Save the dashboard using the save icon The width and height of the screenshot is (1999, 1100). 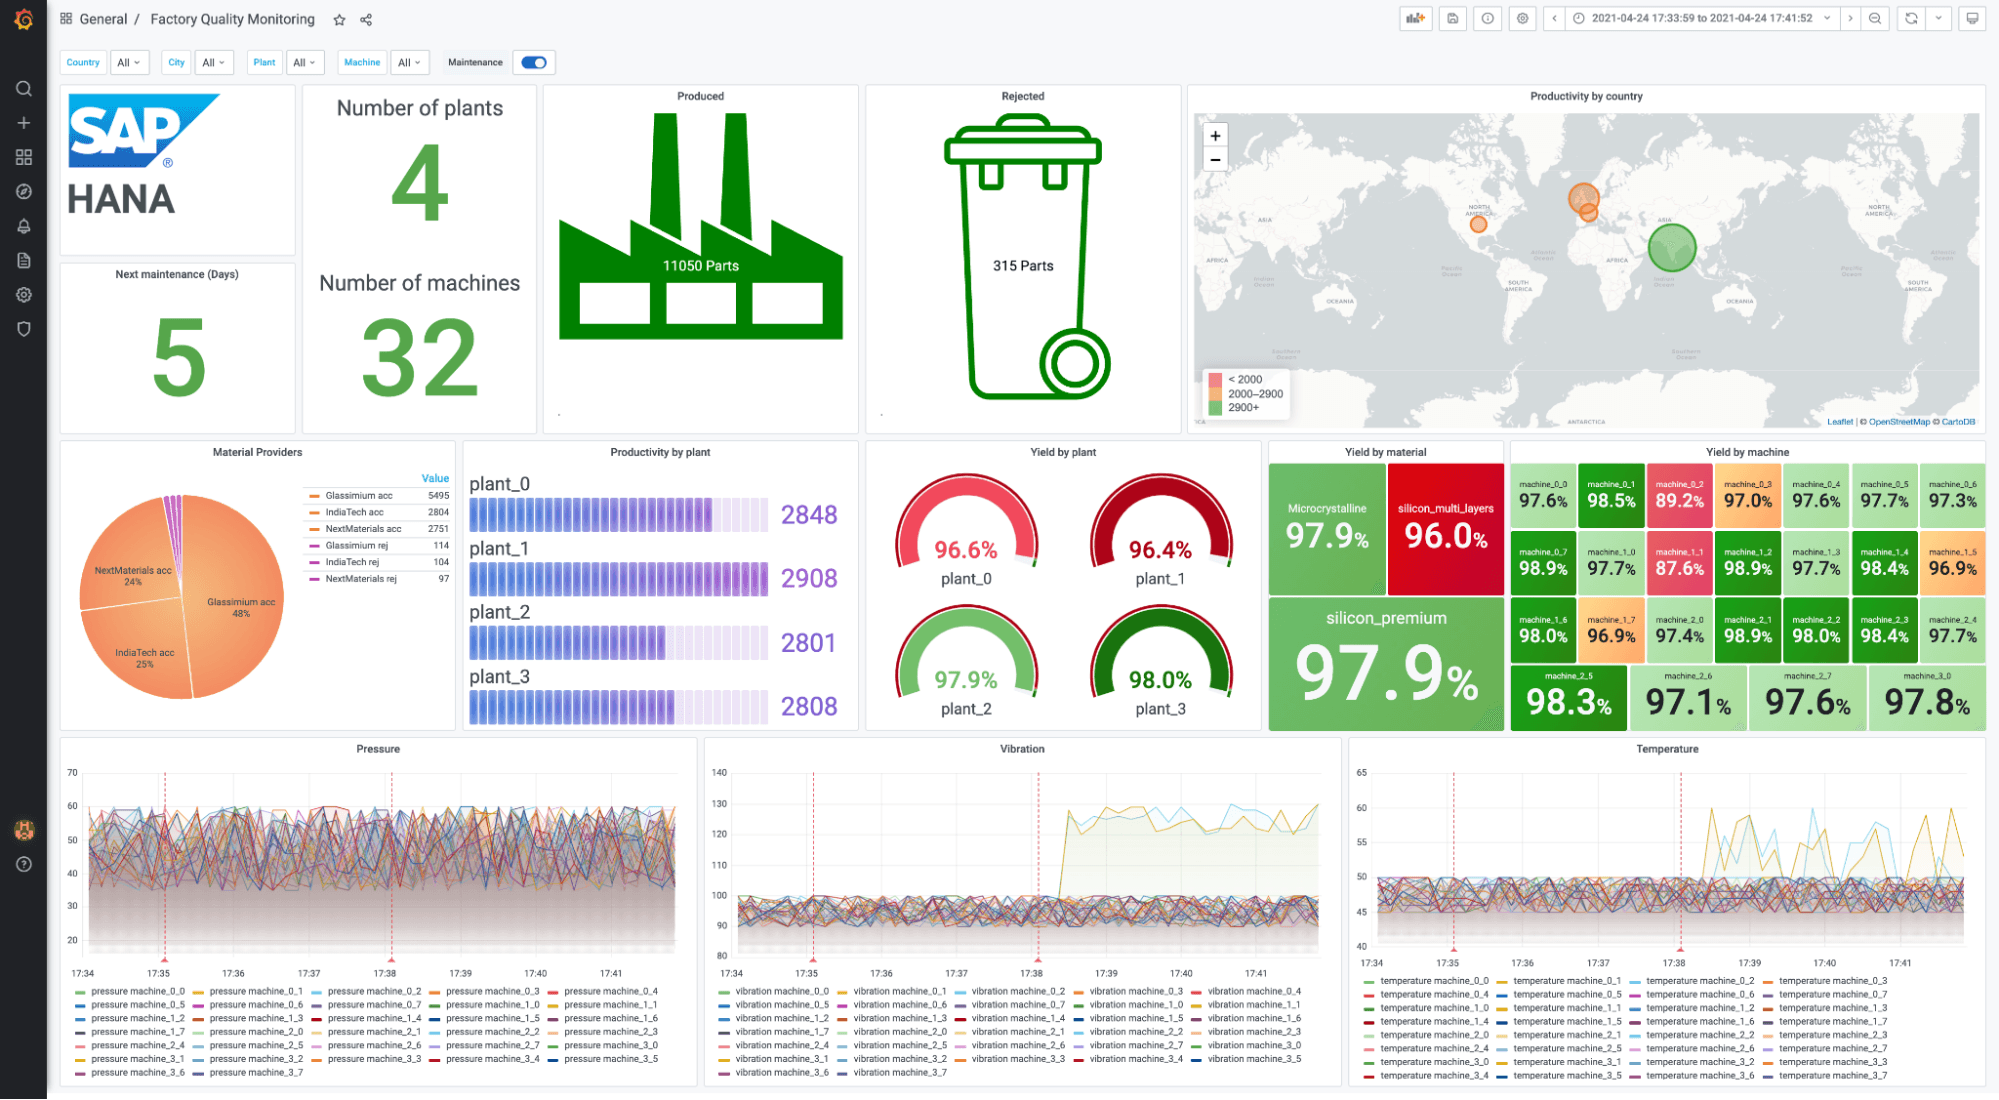1452,18
